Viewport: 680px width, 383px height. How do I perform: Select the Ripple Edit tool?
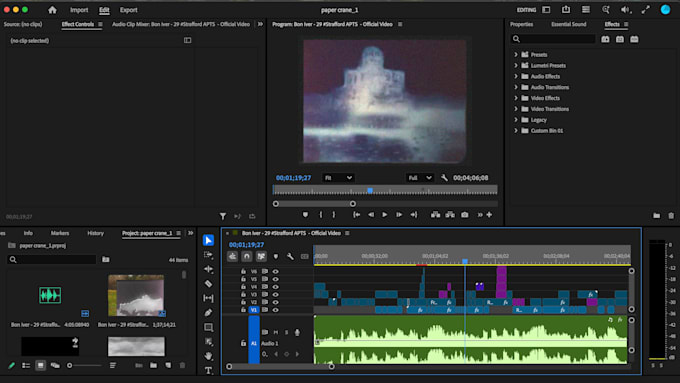pyautogui.click(x=209, y=269)
